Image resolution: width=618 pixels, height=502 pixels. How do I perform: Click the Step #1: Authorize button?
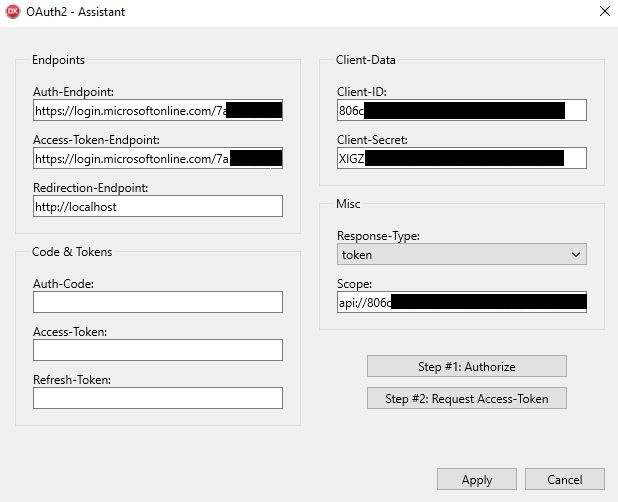tap(467, 366)
